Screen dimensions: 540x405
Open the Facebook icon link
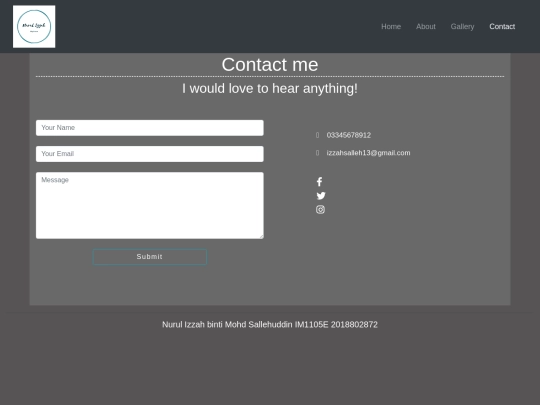coord(319,182)
